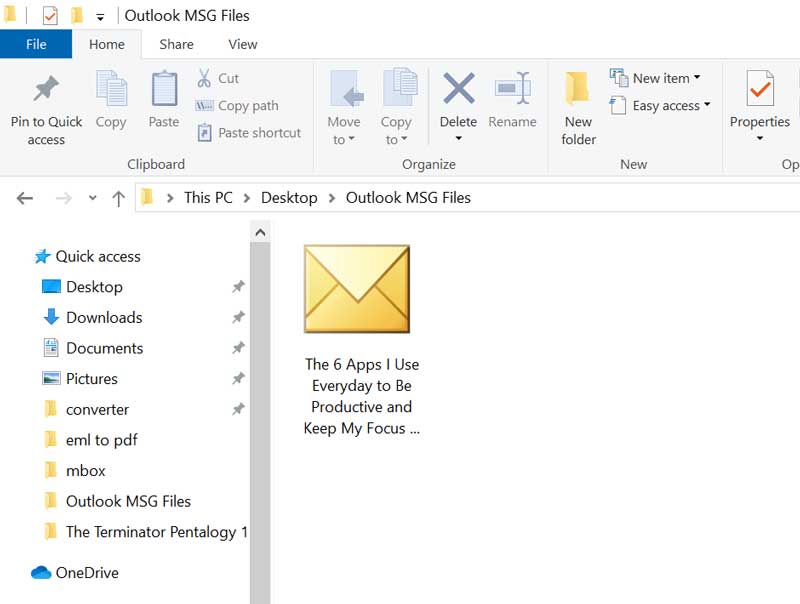Click the Paste clipboard icon
800x604 pixels.
click(164, 89)
